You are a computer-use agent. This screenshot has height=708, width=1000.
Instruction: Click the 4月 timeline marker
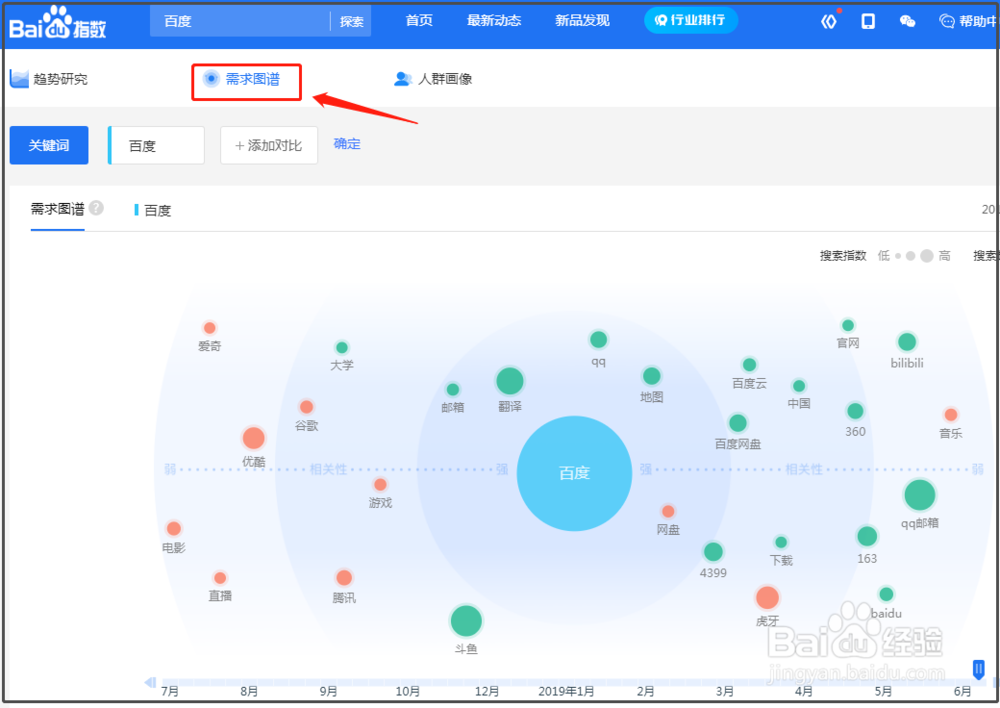tap(804, 691)
